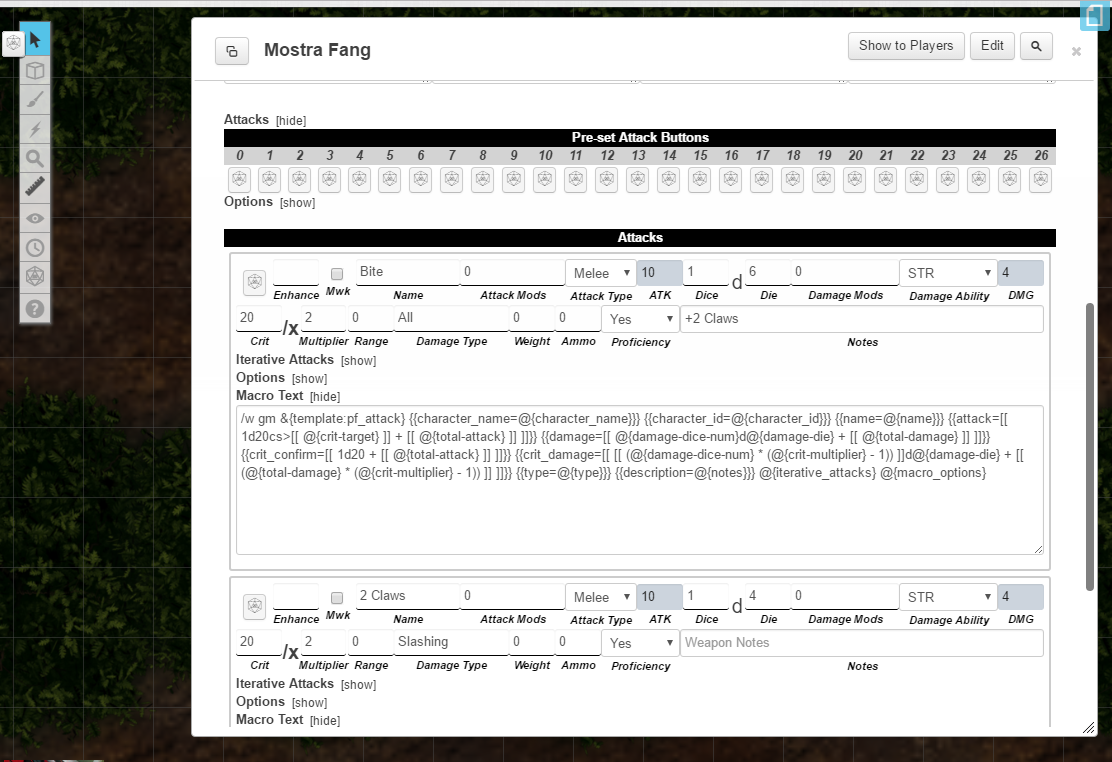Click the Bite Crit field showing 20
Screen dimensions: 1112x762
point(259,318)
